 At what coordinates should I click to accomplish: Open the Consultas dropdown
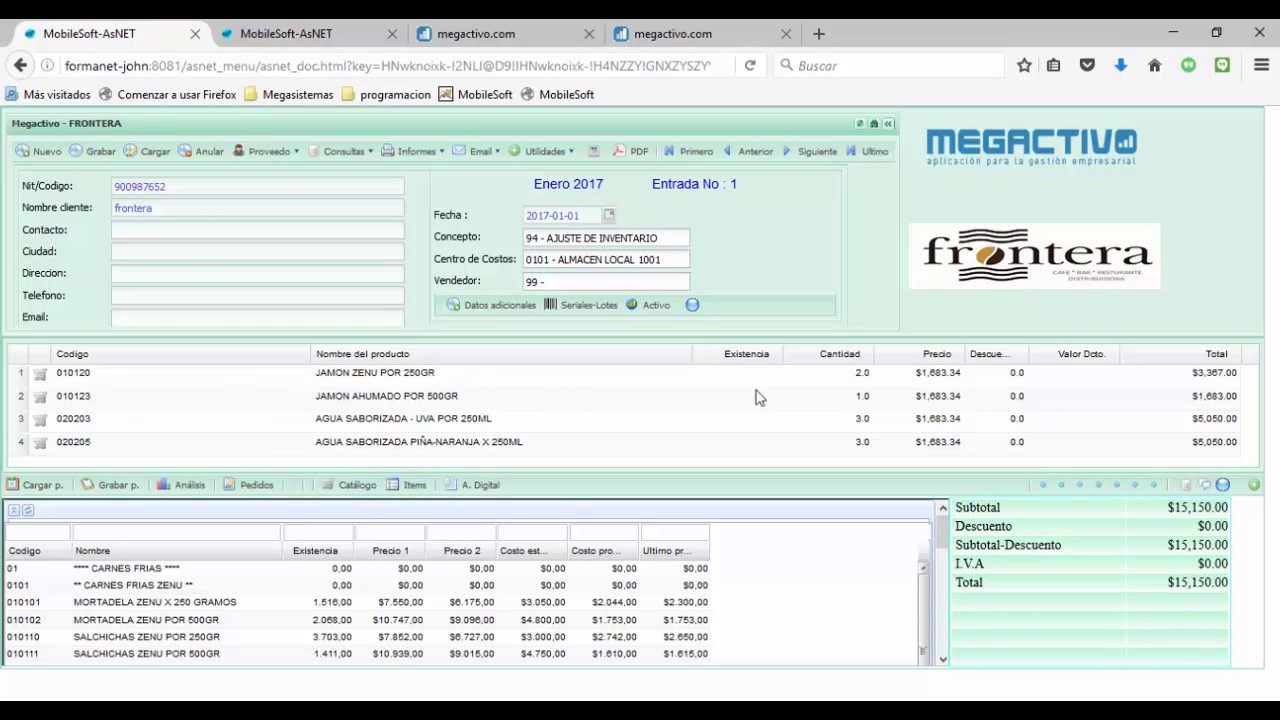341,151
